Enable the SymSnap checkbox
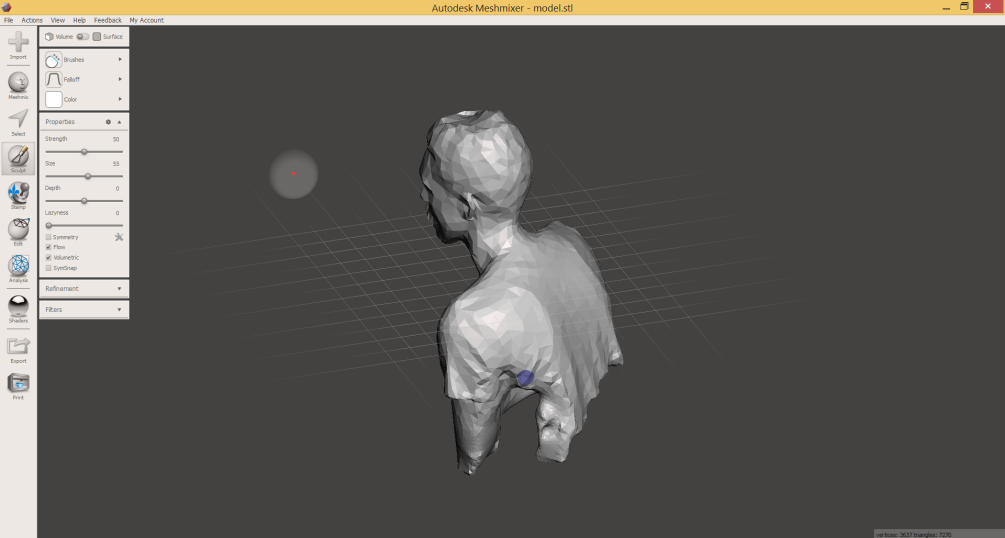The height and width of the screenshot is (538, 1005). point(48,268)
